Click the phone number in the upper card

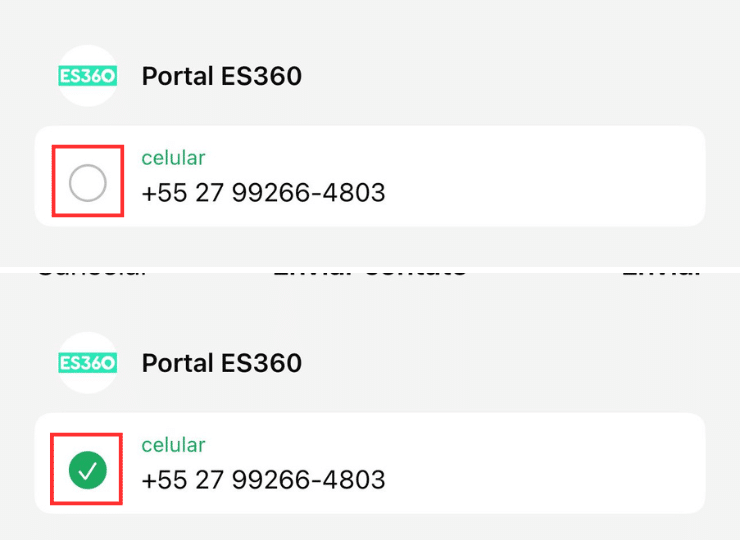263,193
